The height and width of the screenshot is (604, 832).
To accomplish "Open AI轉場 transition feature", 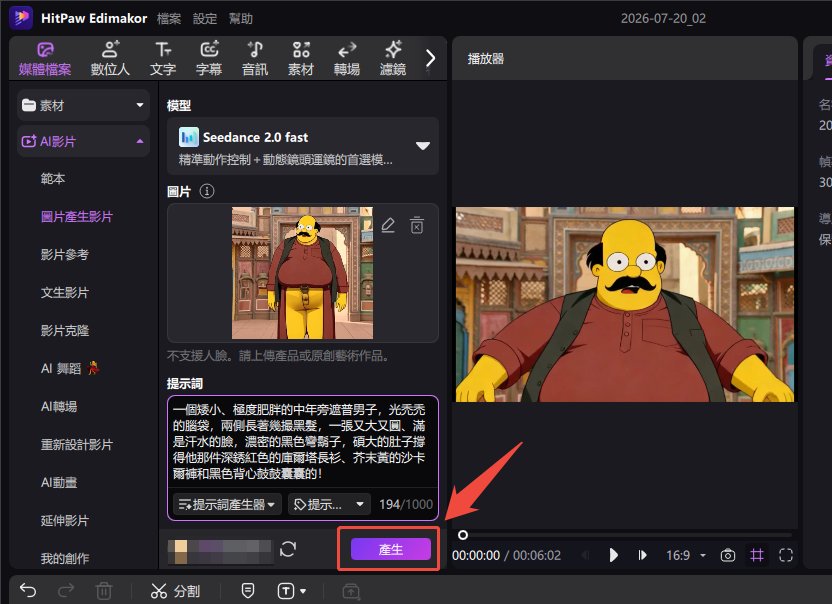I will [x=59, y=406].
